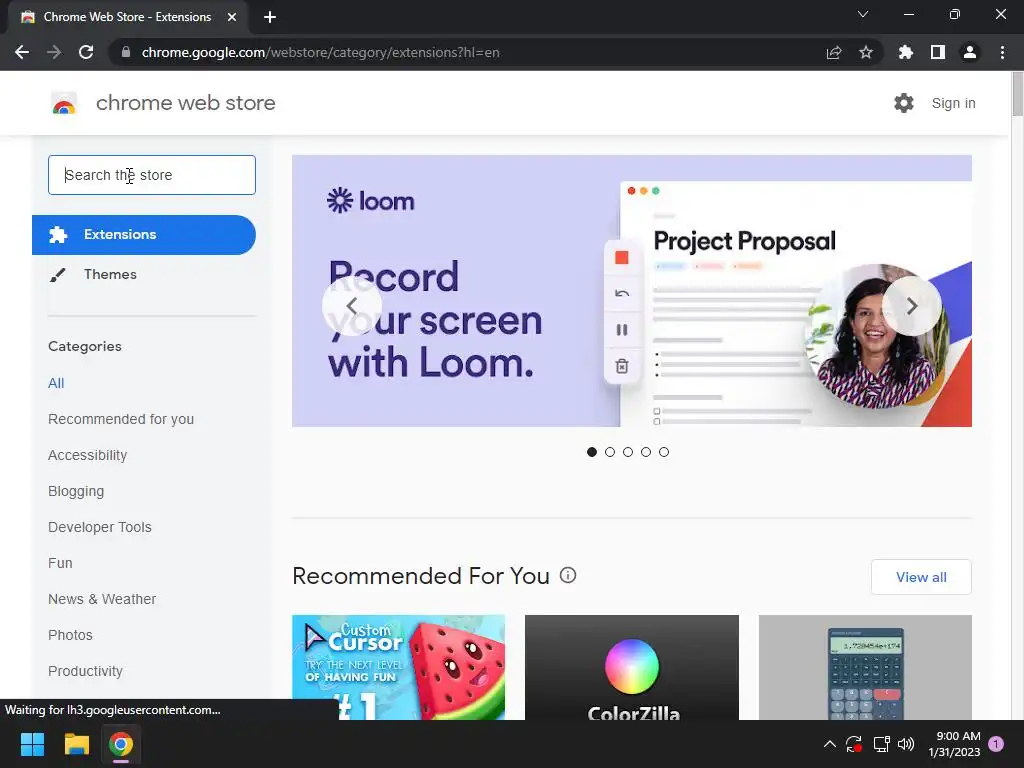Viewport: 1024px width, 768px height.
Task: Click the address bar URL
Action: point(321,52)
